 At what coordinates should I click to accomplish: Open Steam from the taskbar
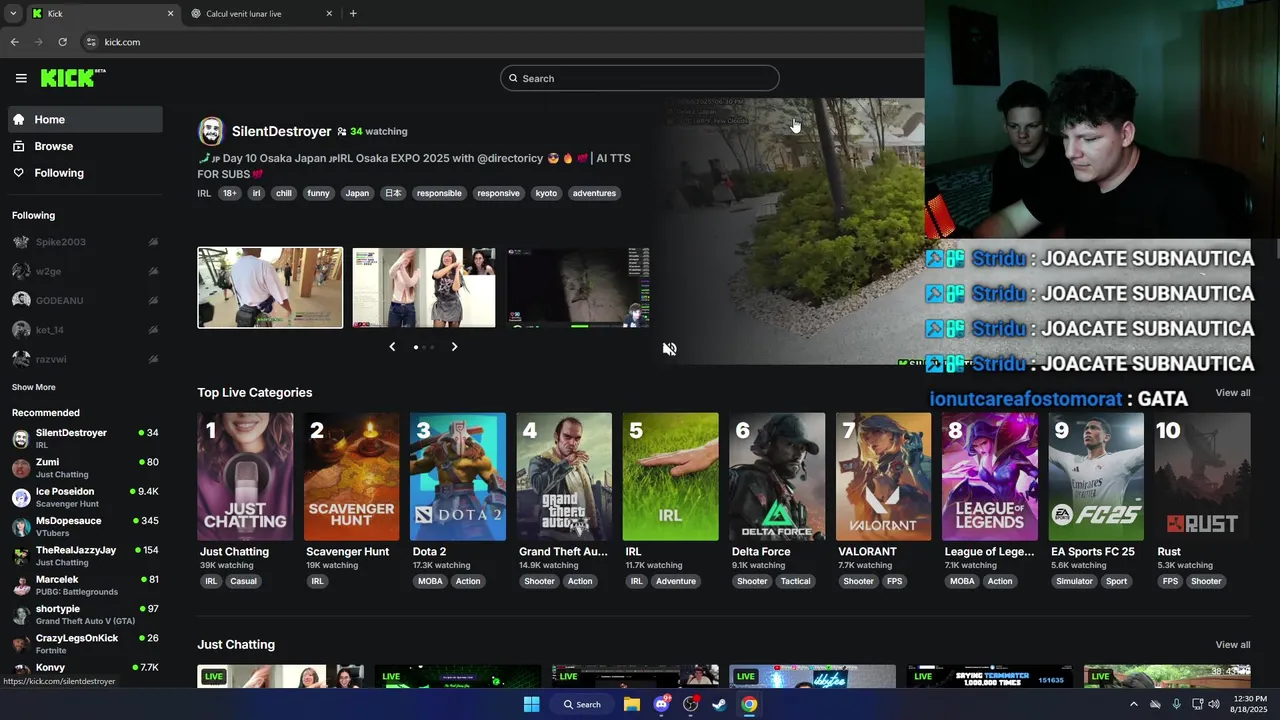tap(719, 704)
